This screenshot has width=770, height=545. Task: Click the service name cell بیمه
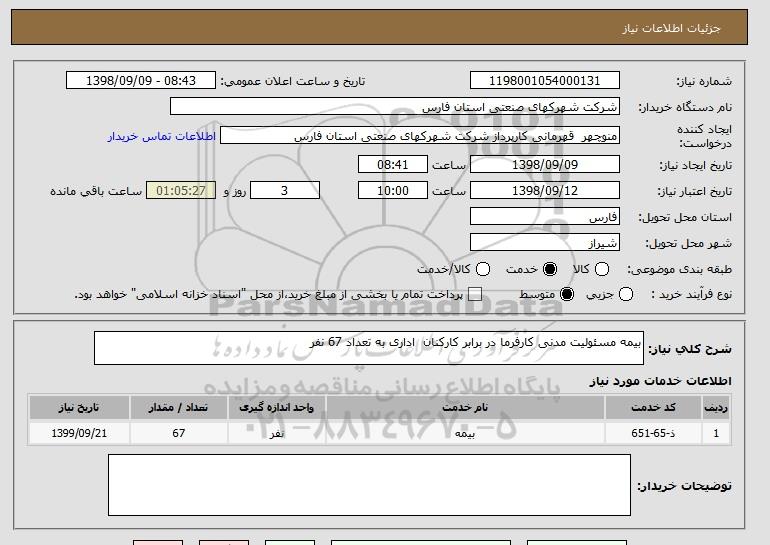(x=465, y=433)
